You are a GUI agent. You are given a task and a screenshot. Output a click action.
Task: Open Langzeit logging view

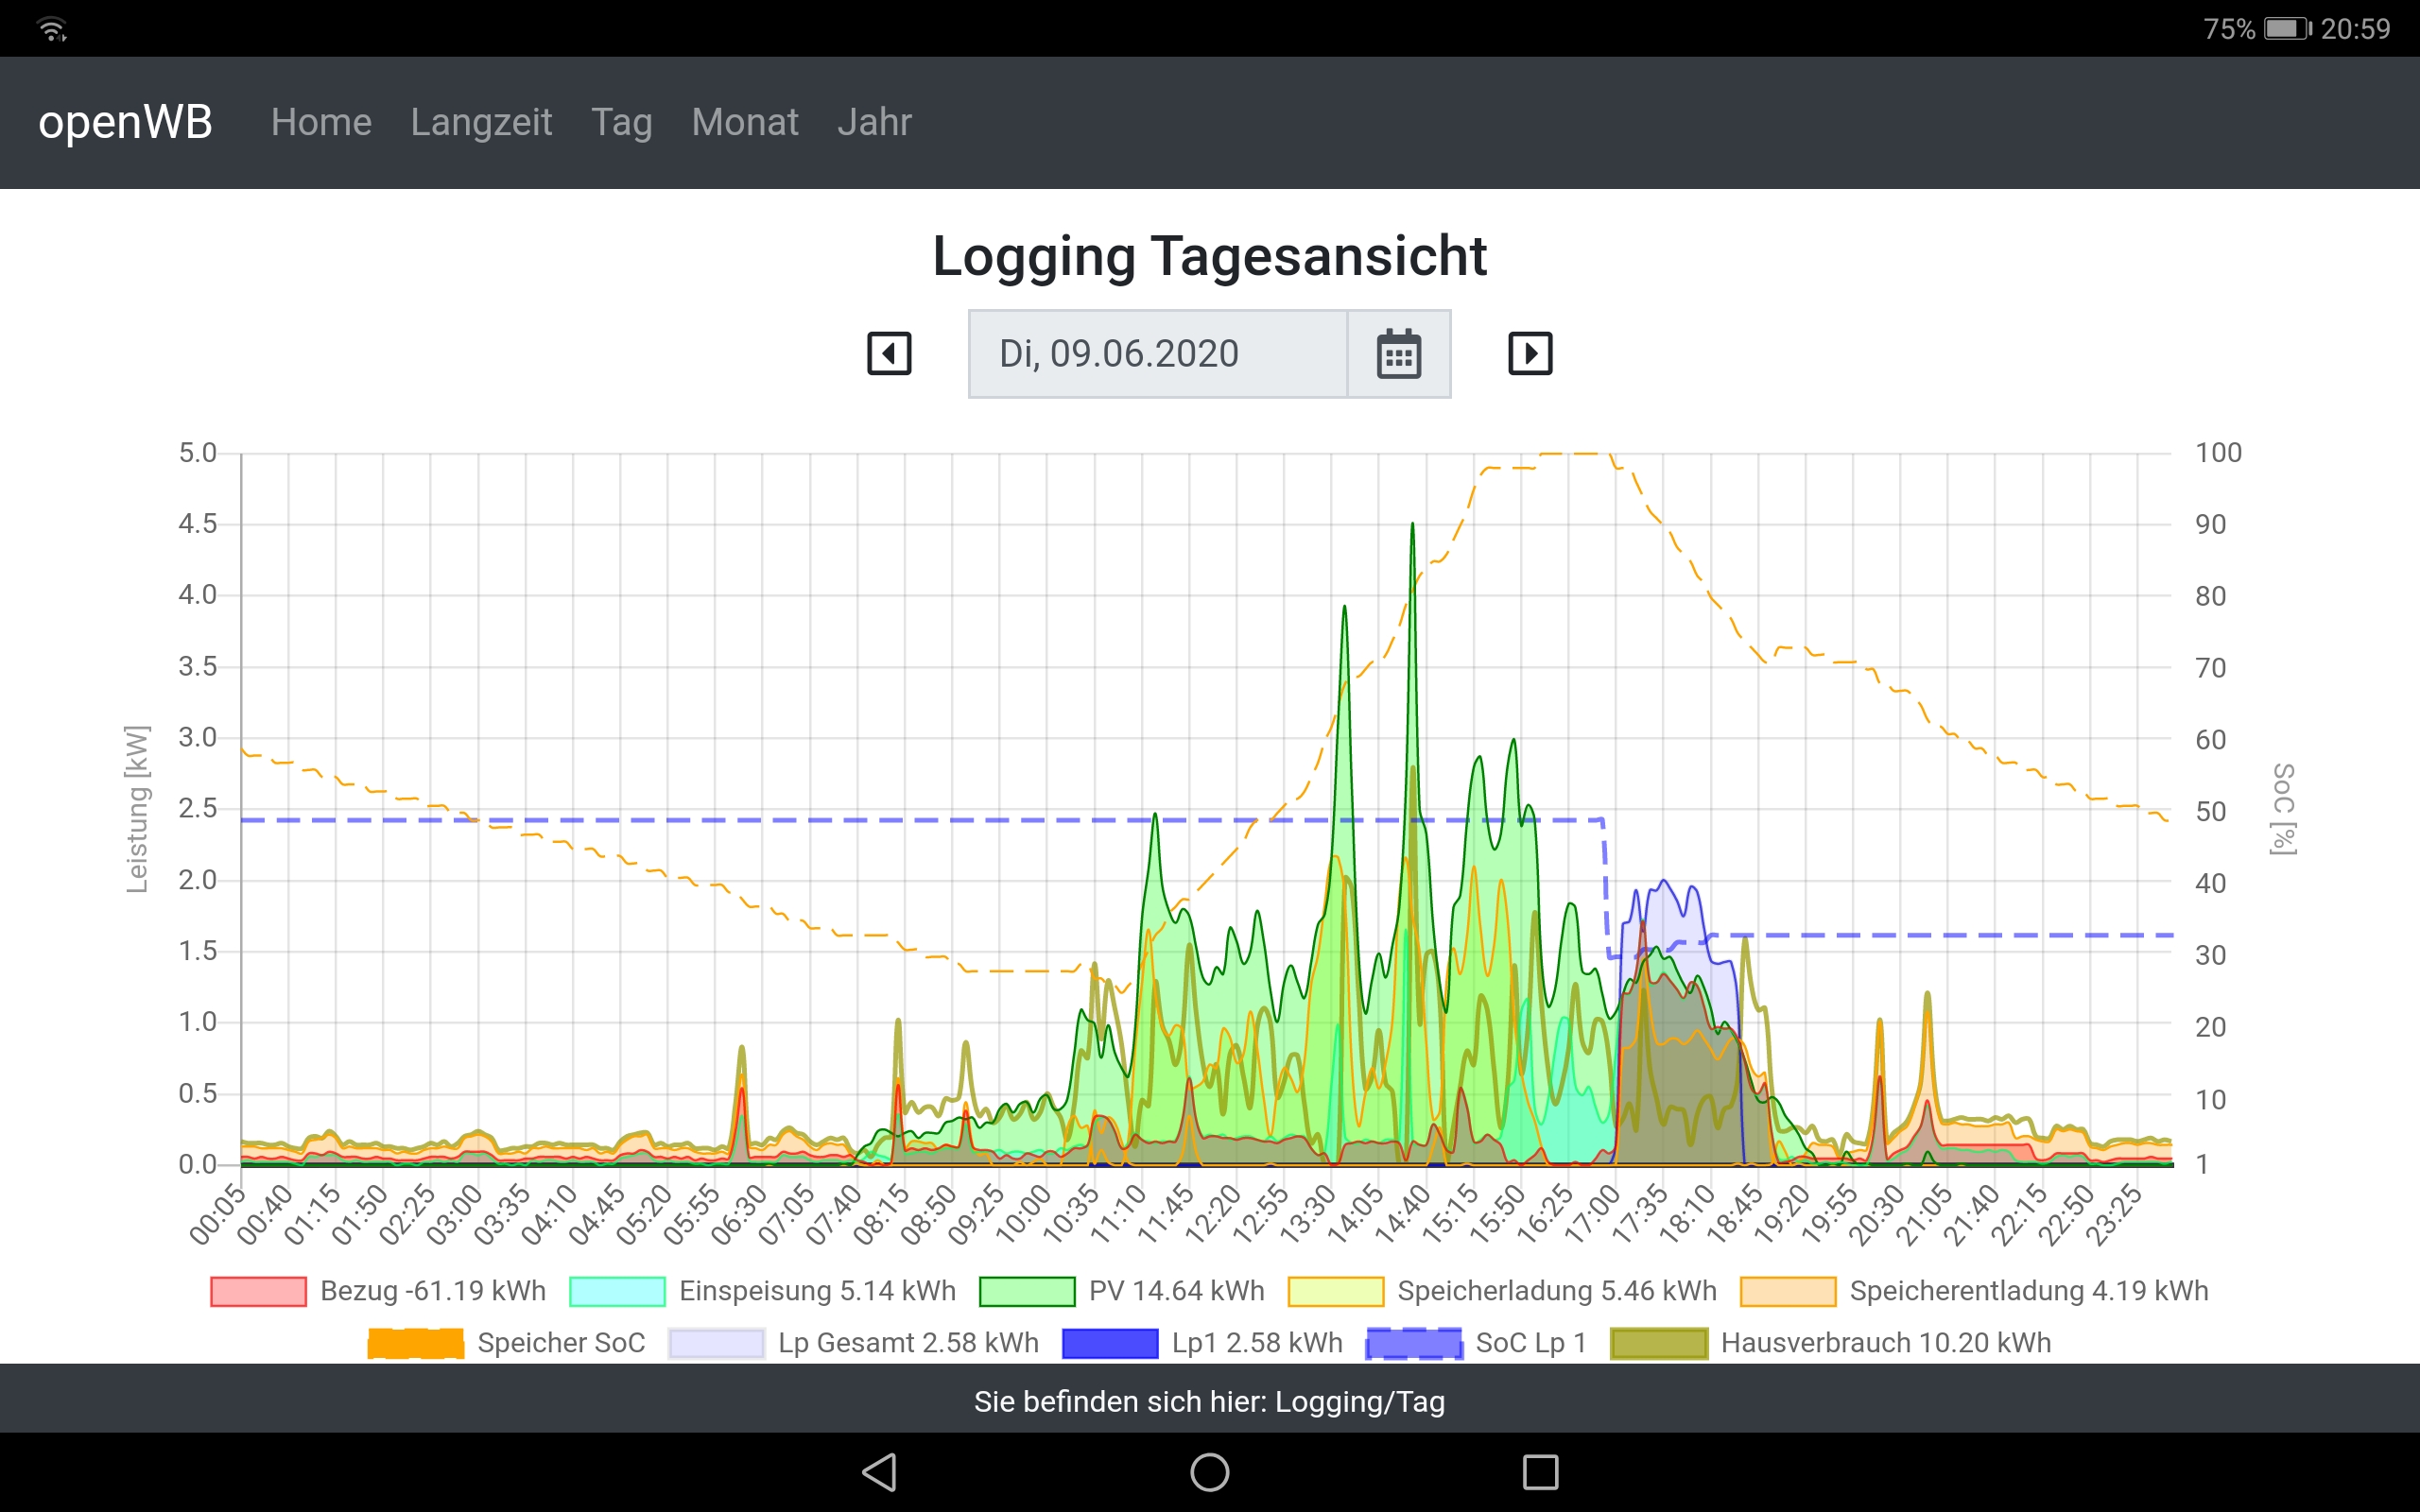(481, 122)
